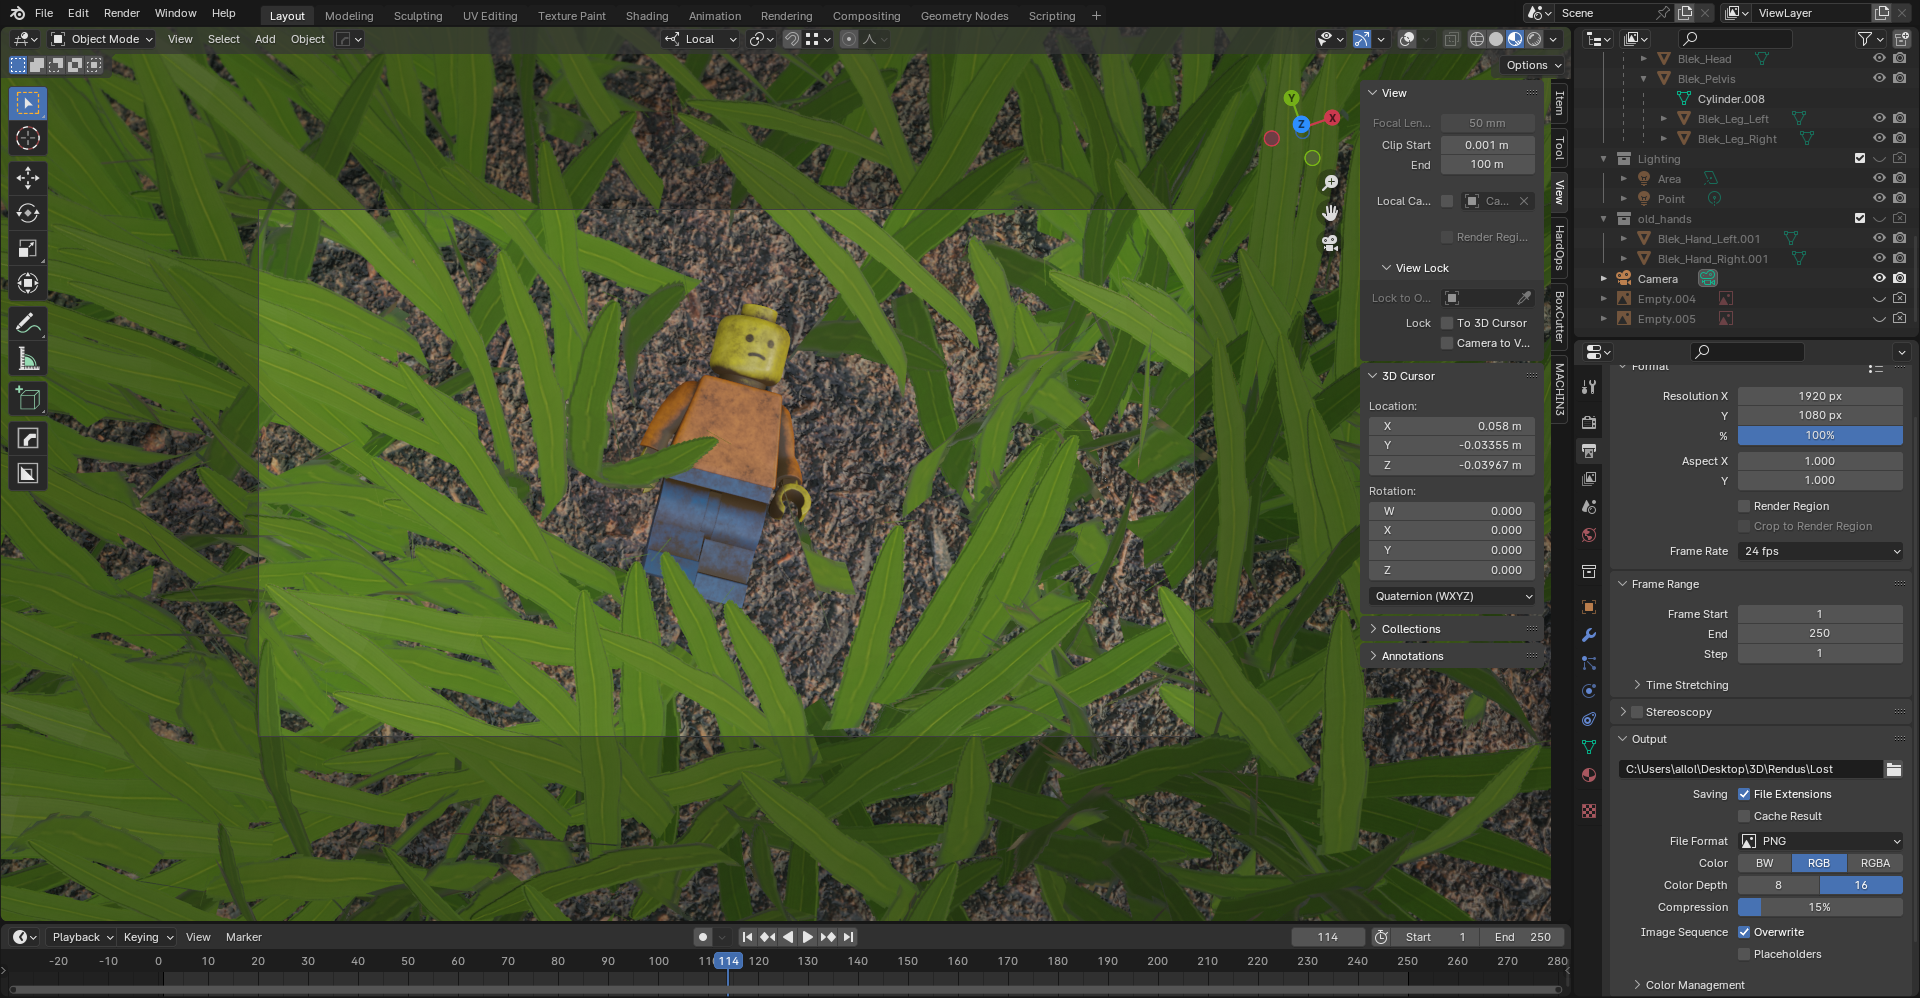Open the Render menu
Image resolution: width=1920 pixels, height=998 pixels.
(x=122, y=13)
